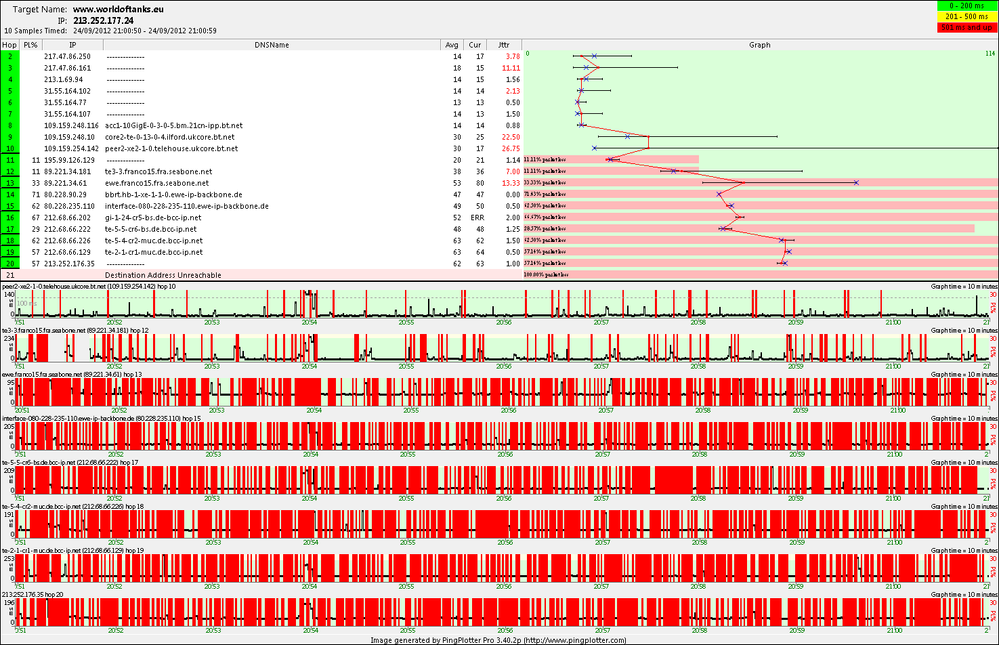Click the te3-3.franco15 hop 12 timeline graph
Screen dimensions: 999x645
click(x=500, y=348)
